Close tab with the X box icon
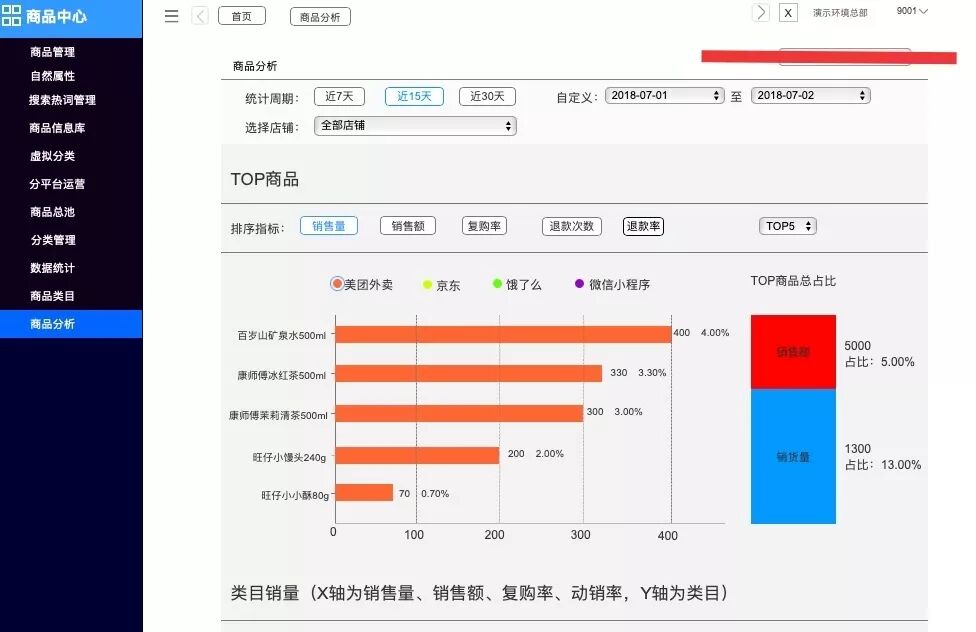The image size is (976, 632). 788,13
